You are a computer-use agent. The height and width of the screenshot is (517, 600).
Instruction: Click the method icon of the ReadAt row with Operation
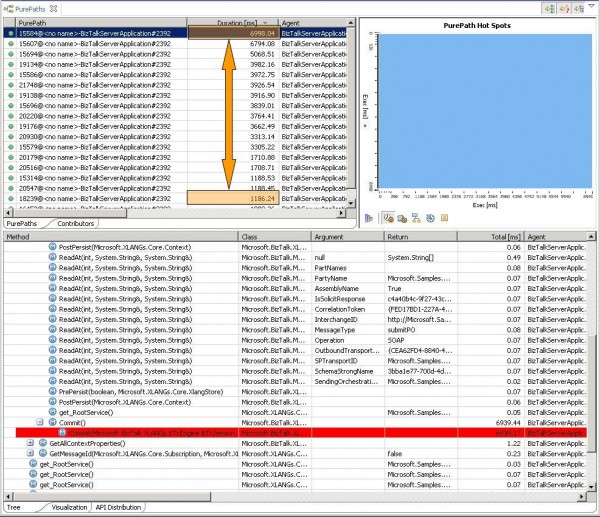coord(53,339)
